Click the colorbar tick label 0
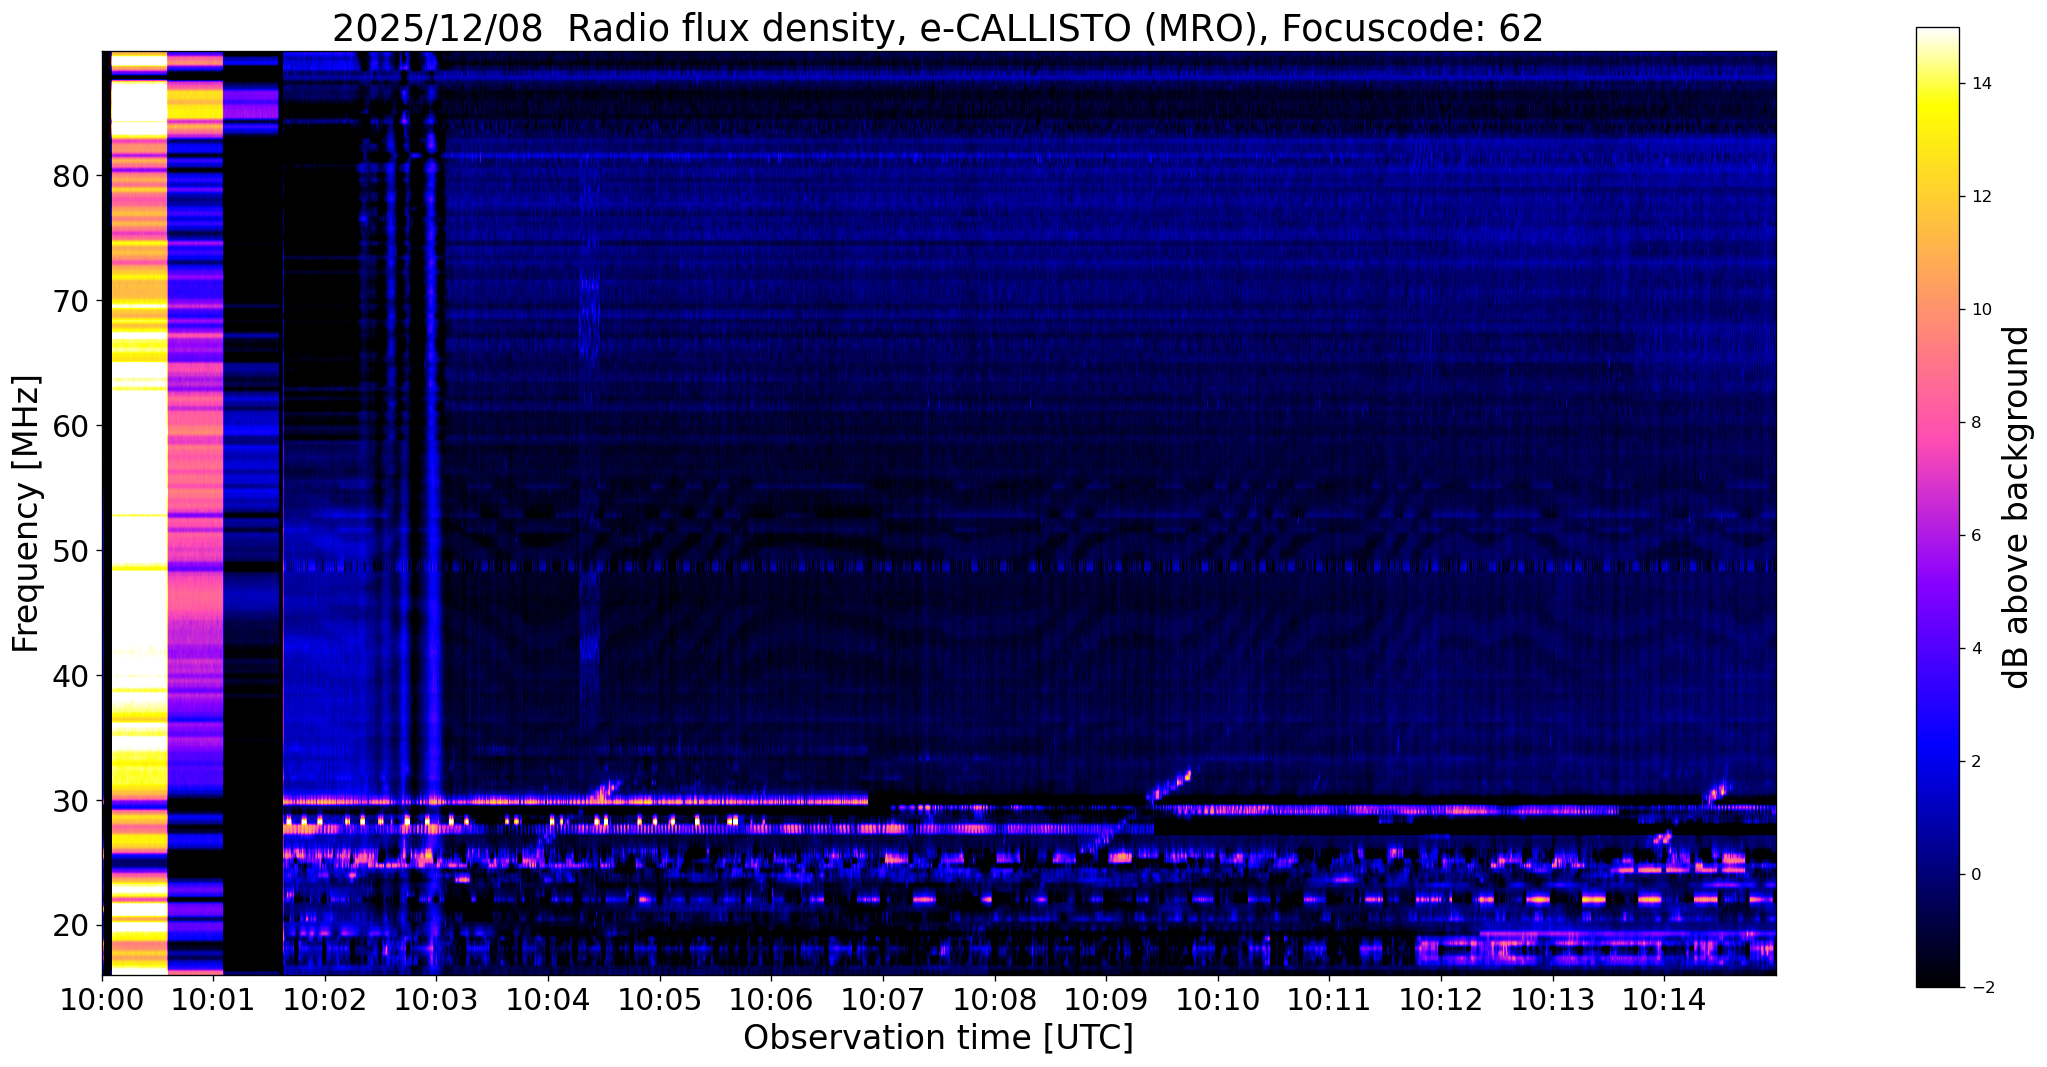Screen dimensions: 2047x1067 pos(1976,875)
